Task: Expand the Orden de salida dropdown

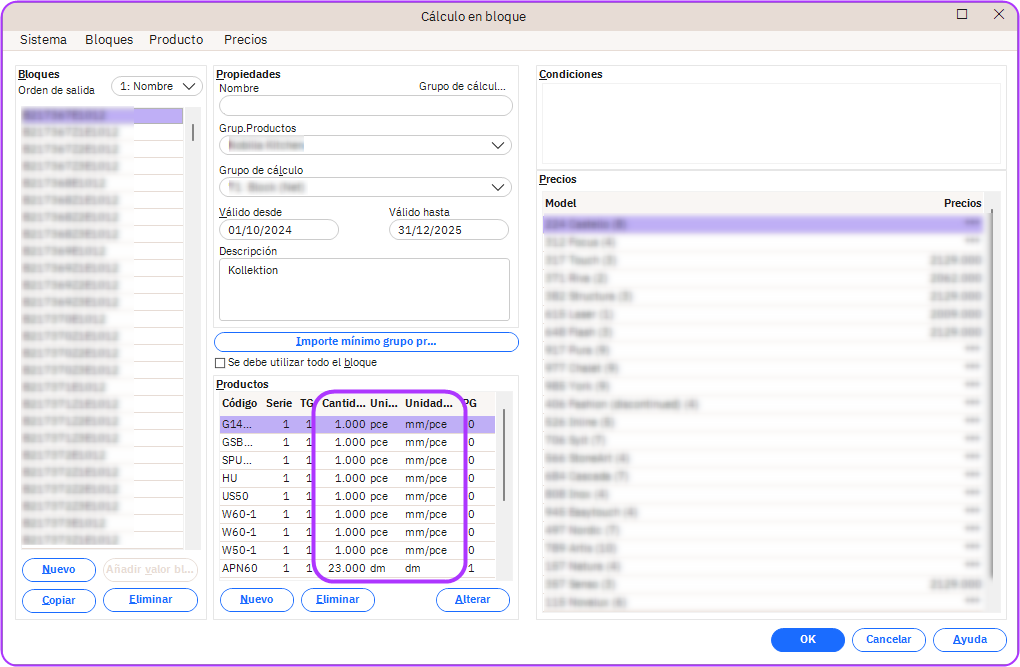Action: click(x=157, y=87)
